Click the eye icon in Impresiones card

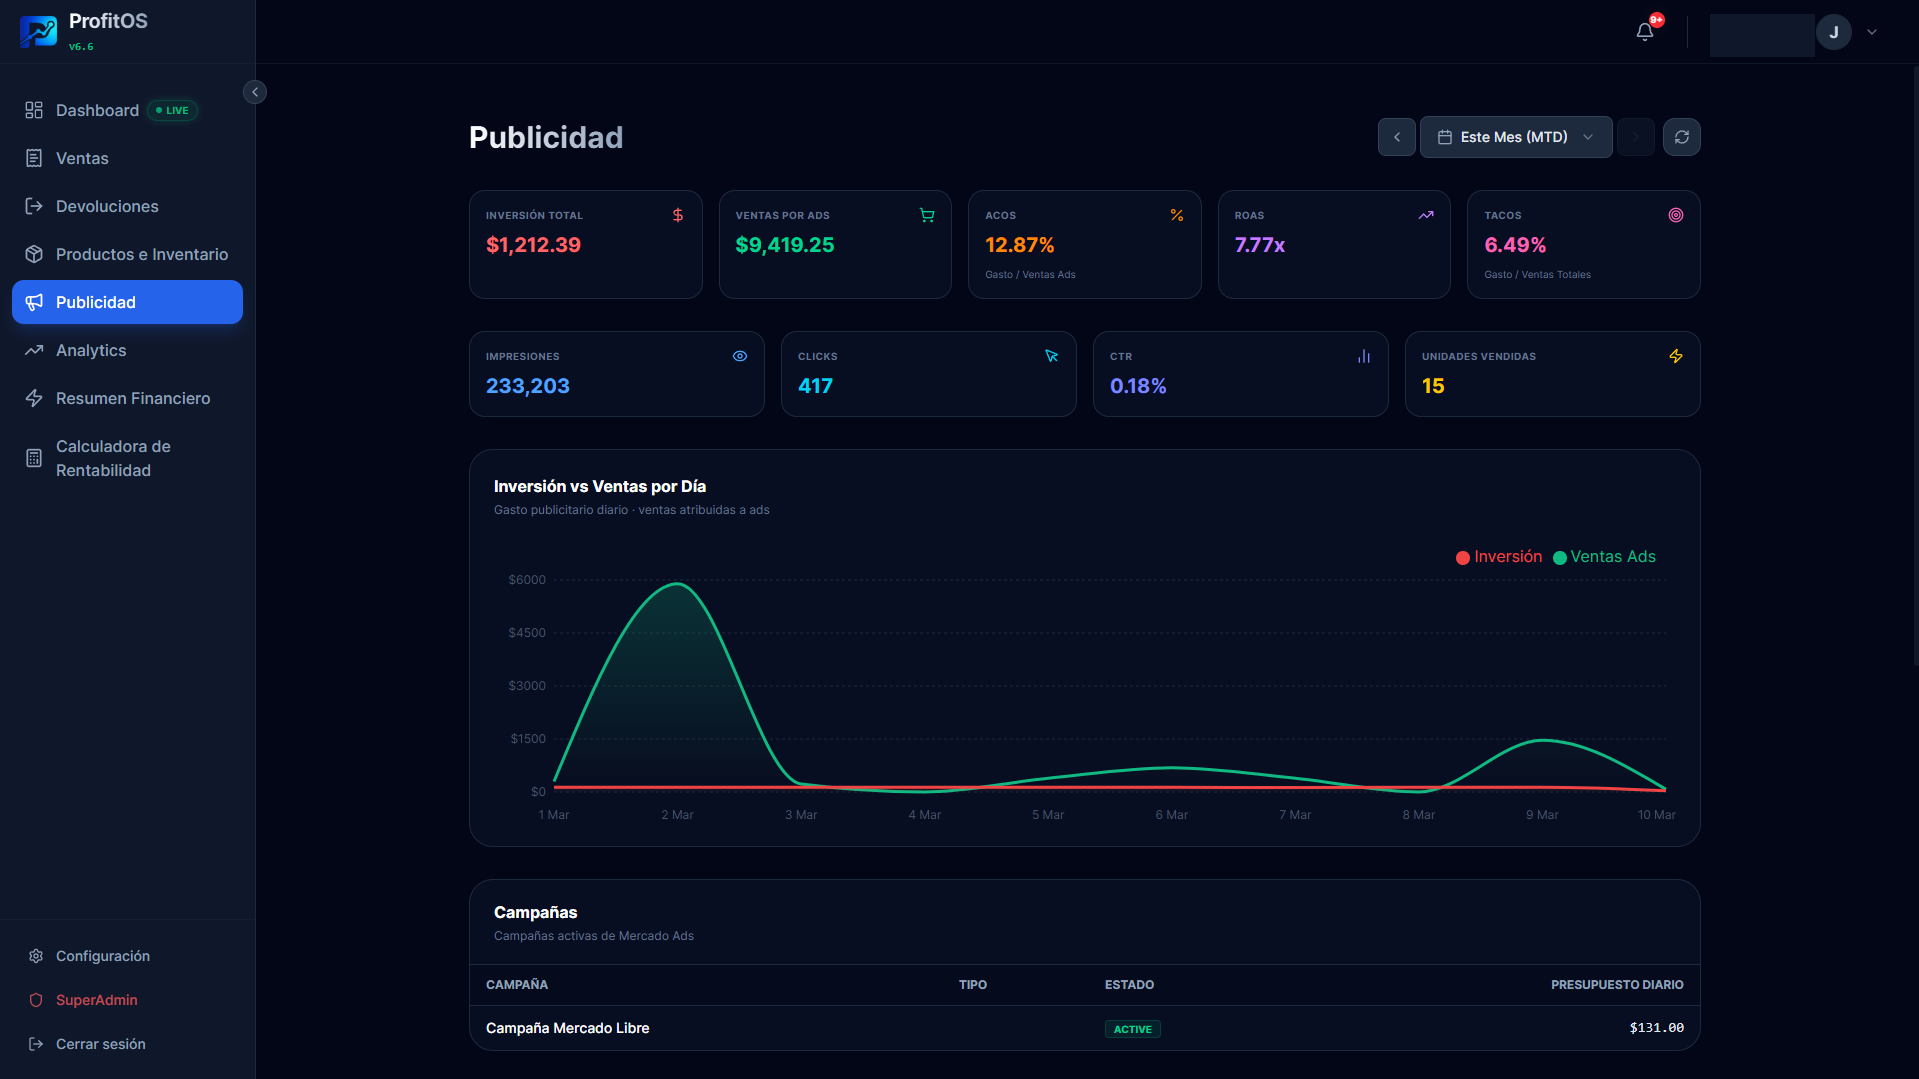740,356
